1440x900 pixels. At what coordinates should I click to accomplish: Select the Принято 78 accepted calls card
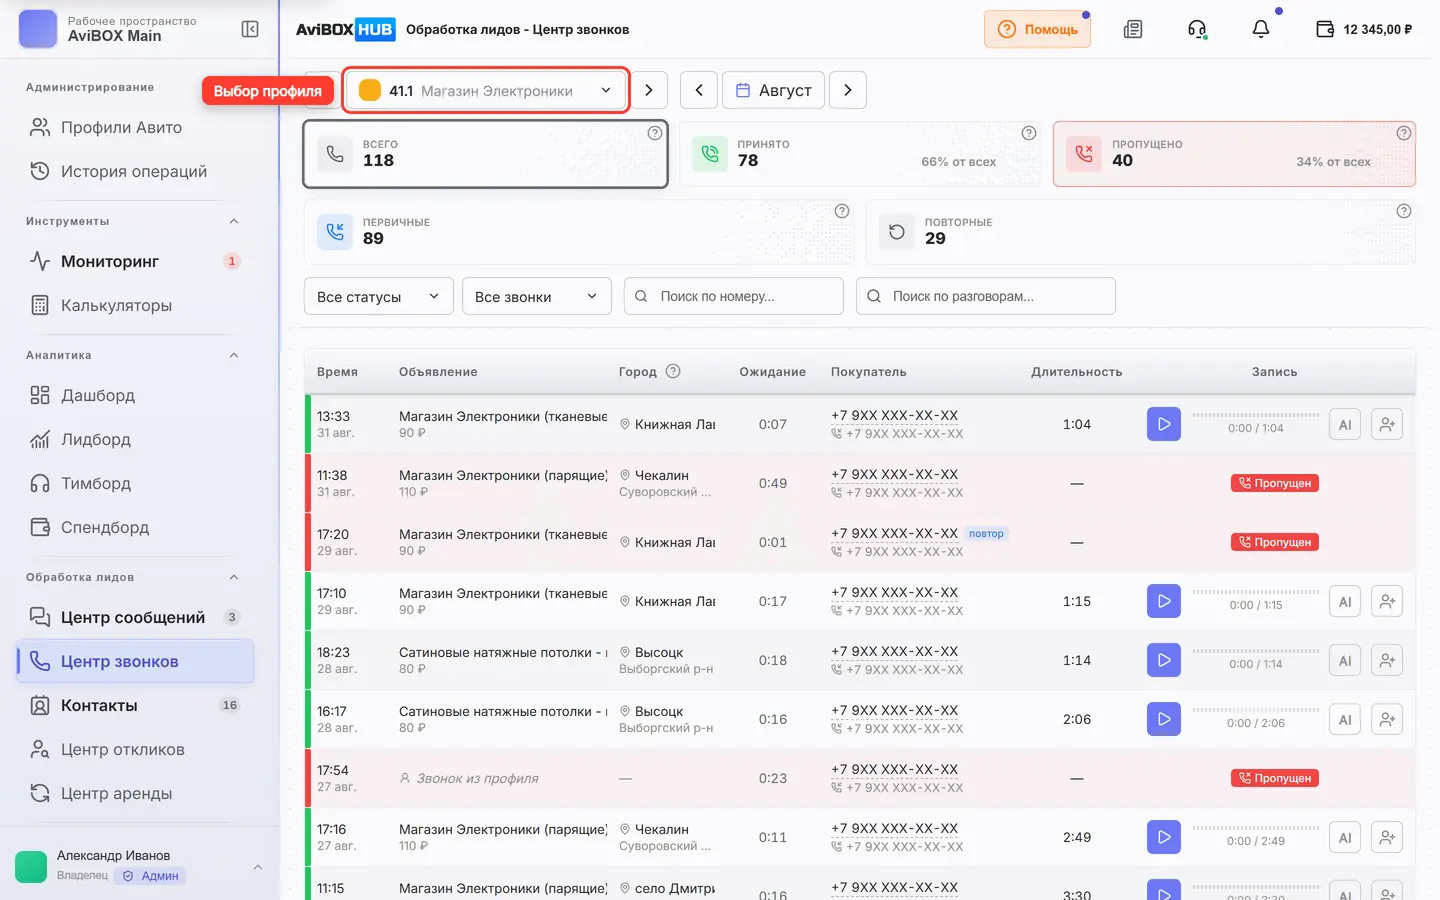click(860, 154)
